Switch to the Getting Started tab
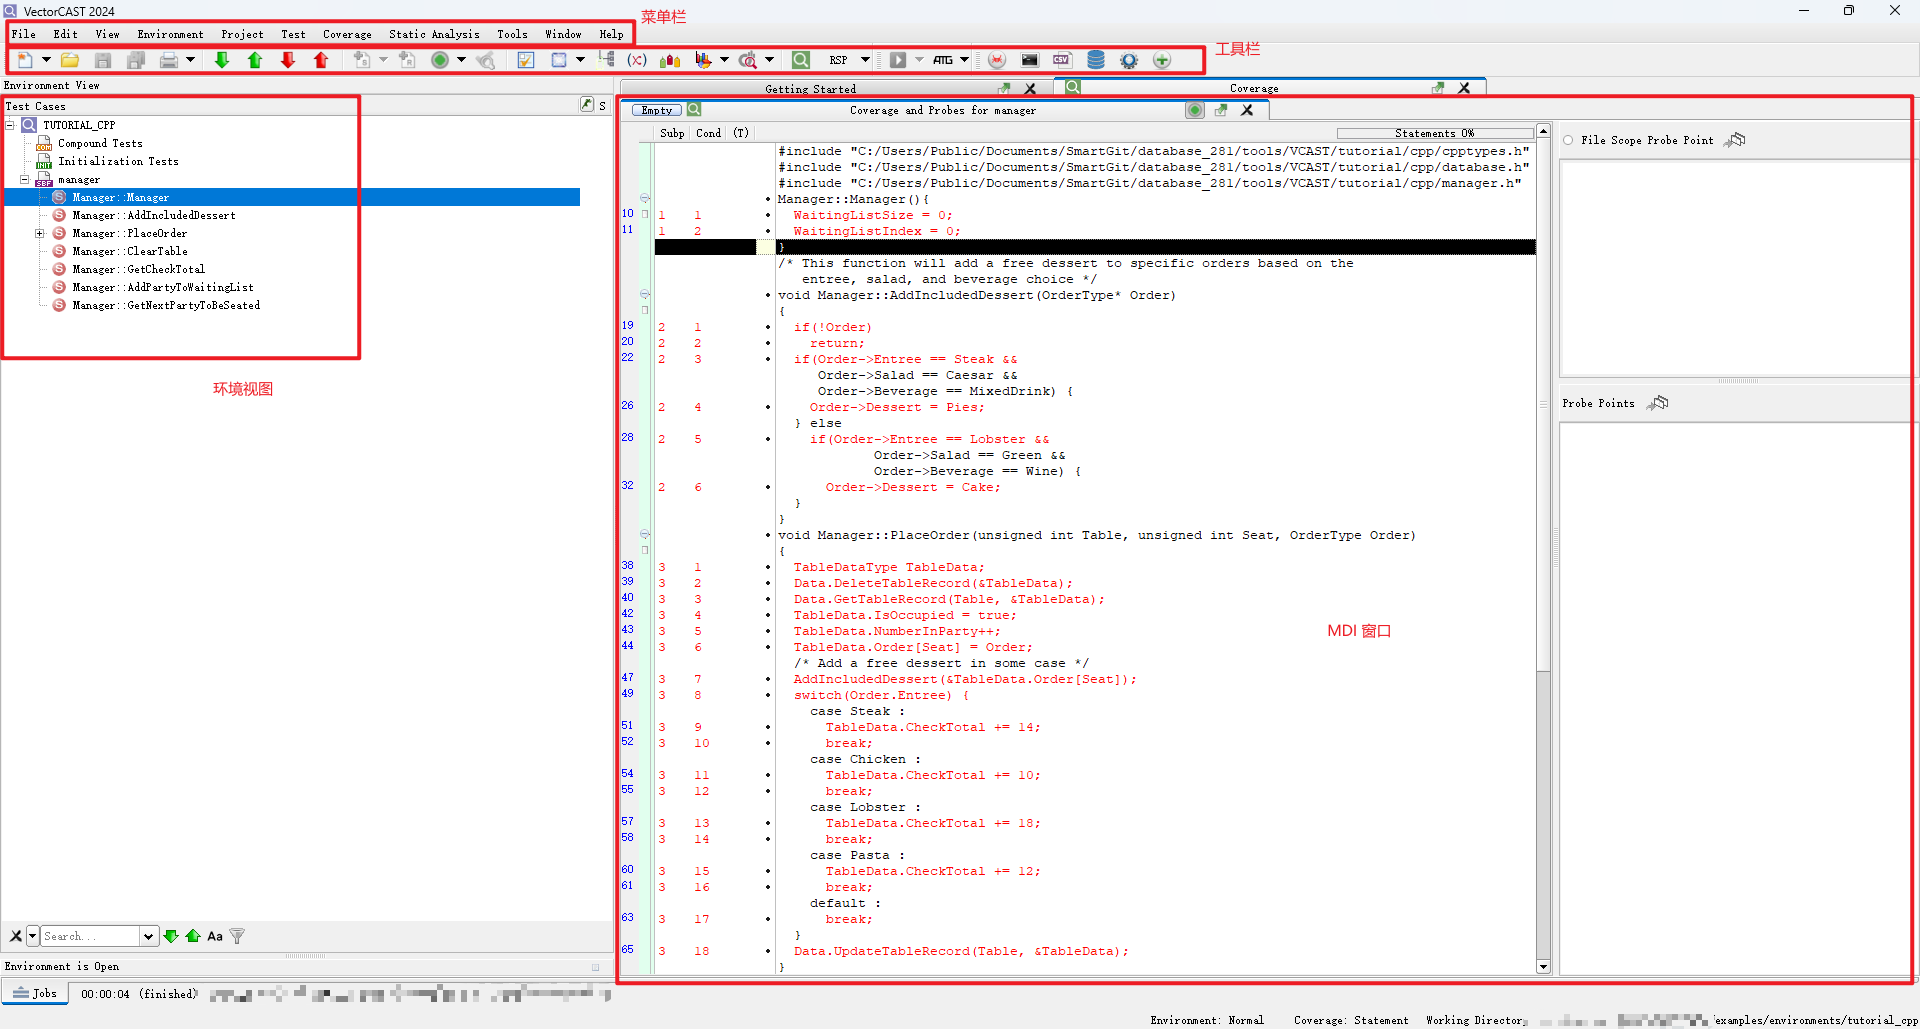This screenshot has width=1920, height=1029. 810,89
